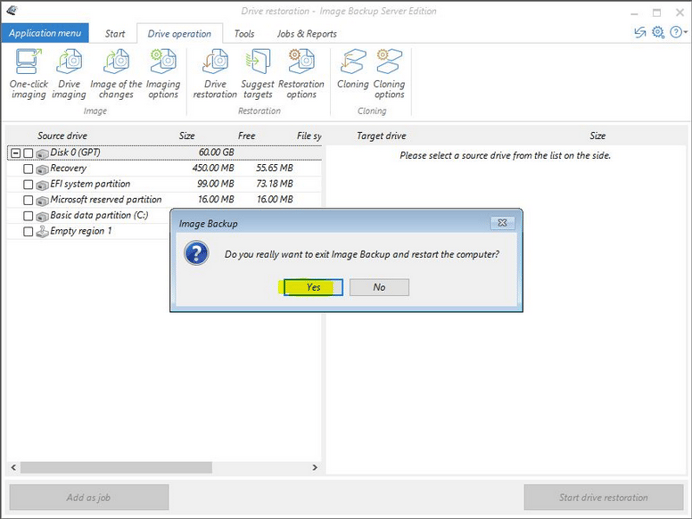
Task: Select the Recovery row label
Action: [68, 168]
